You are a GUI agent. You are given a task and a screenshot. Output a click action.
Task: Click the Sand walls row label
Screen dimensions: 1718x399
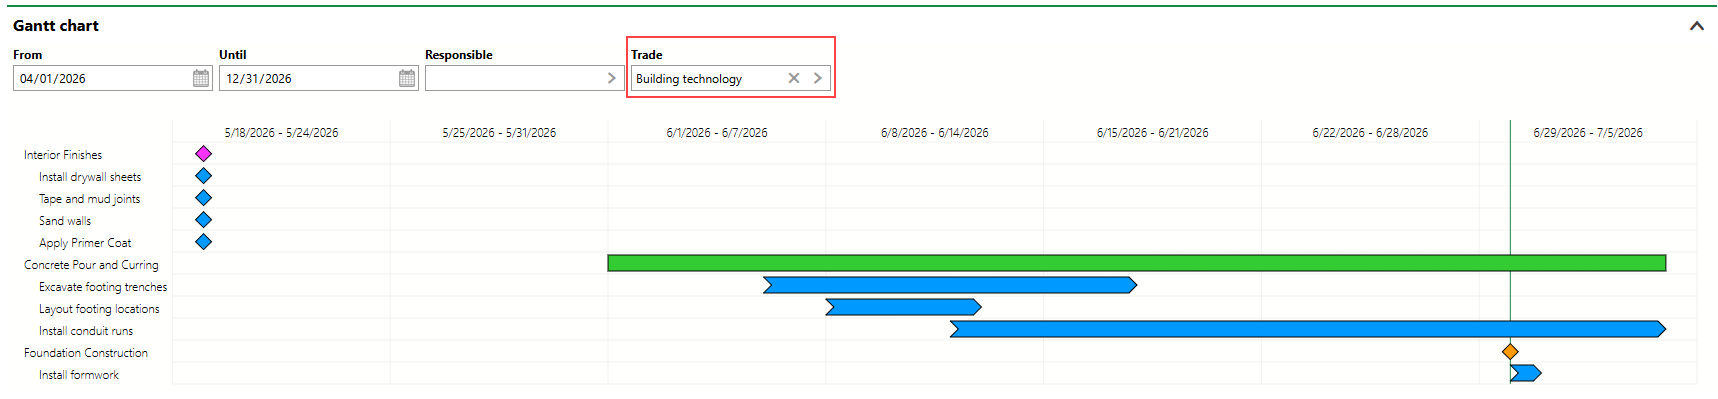65,221
